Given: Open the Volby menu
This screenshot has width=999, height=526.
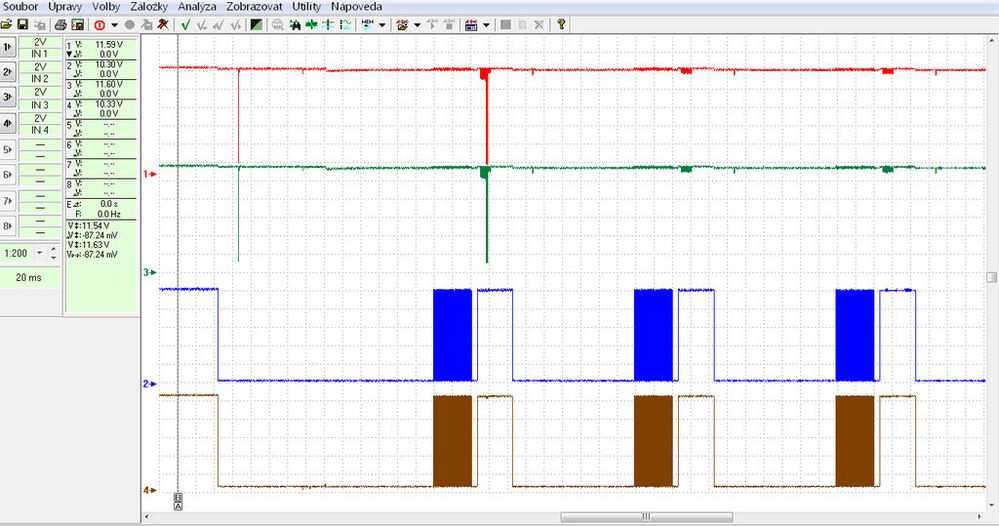Looking at the screenshot, I should 106,6.
